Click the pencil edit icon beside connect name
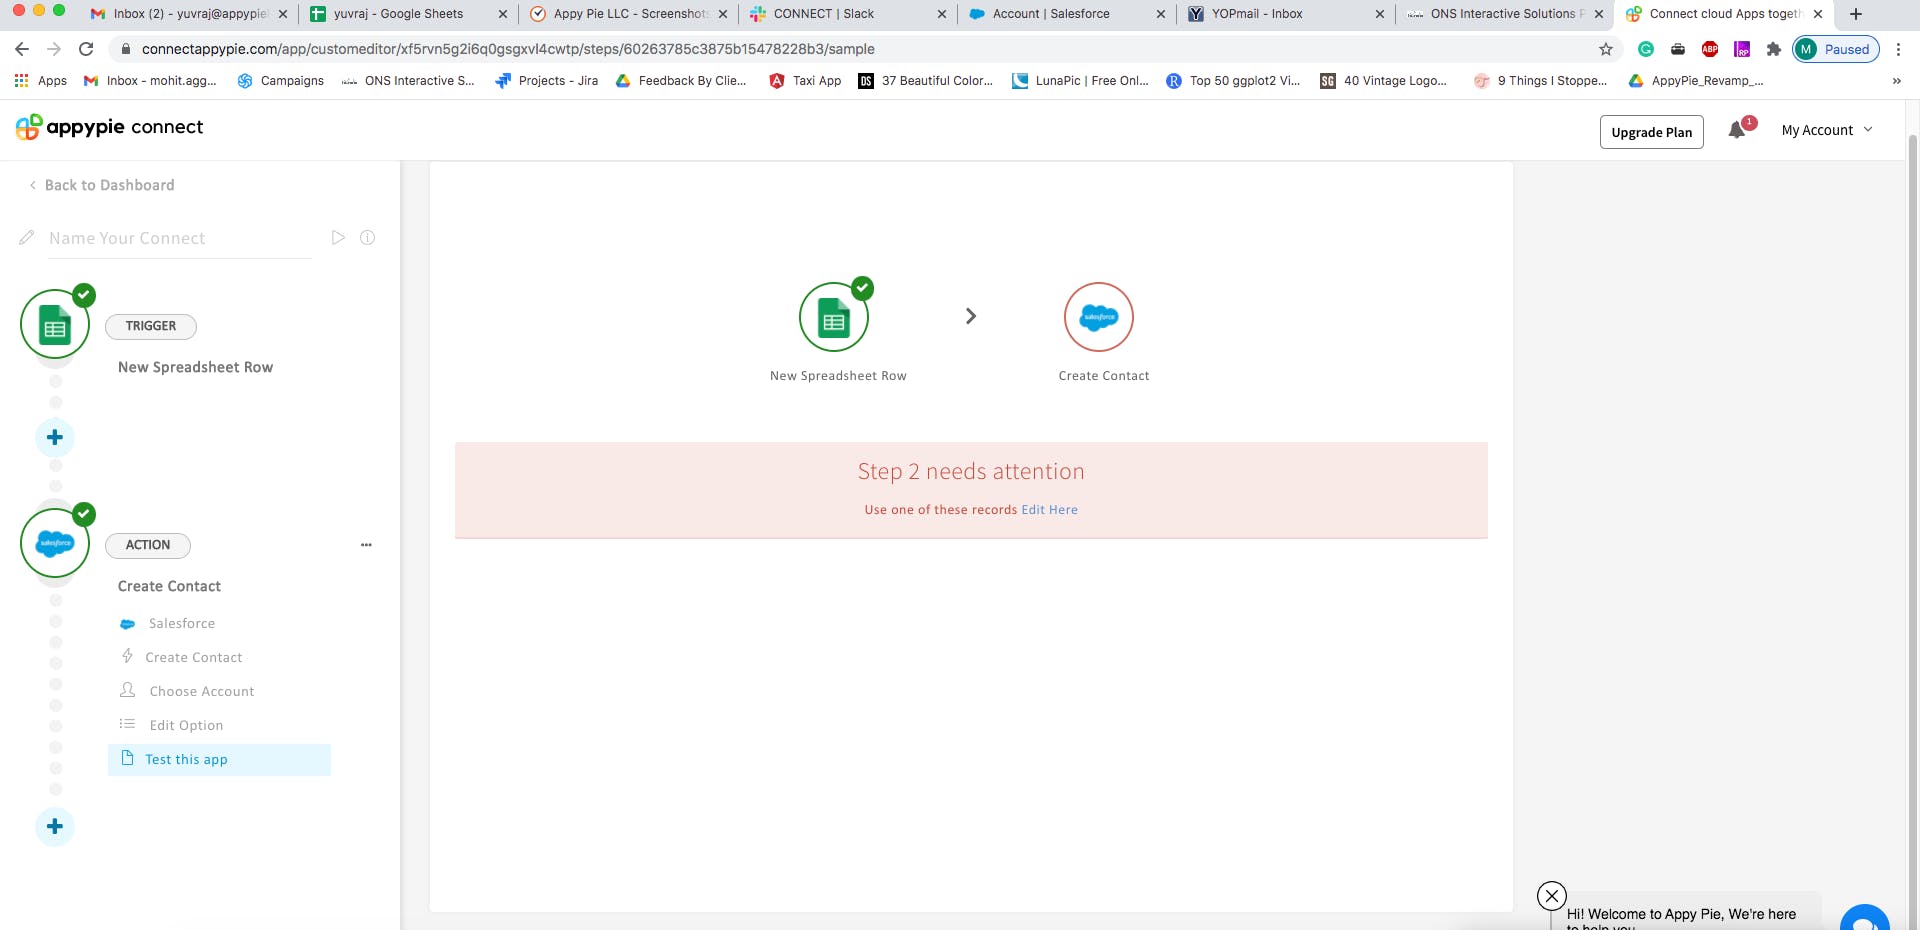The height and width of the screenshot is (930, 1920). click(27, 238)
